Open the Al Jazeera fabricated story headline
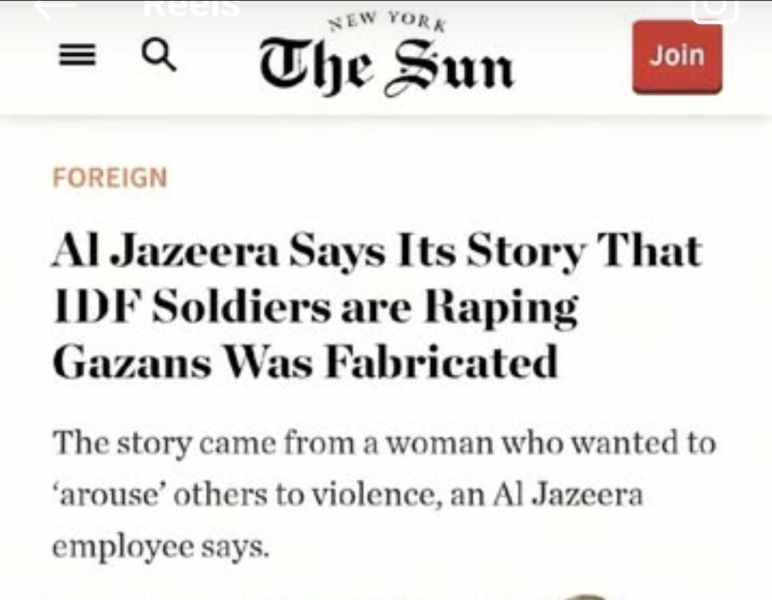Viewport: 772px width, 600px height. 377,307
